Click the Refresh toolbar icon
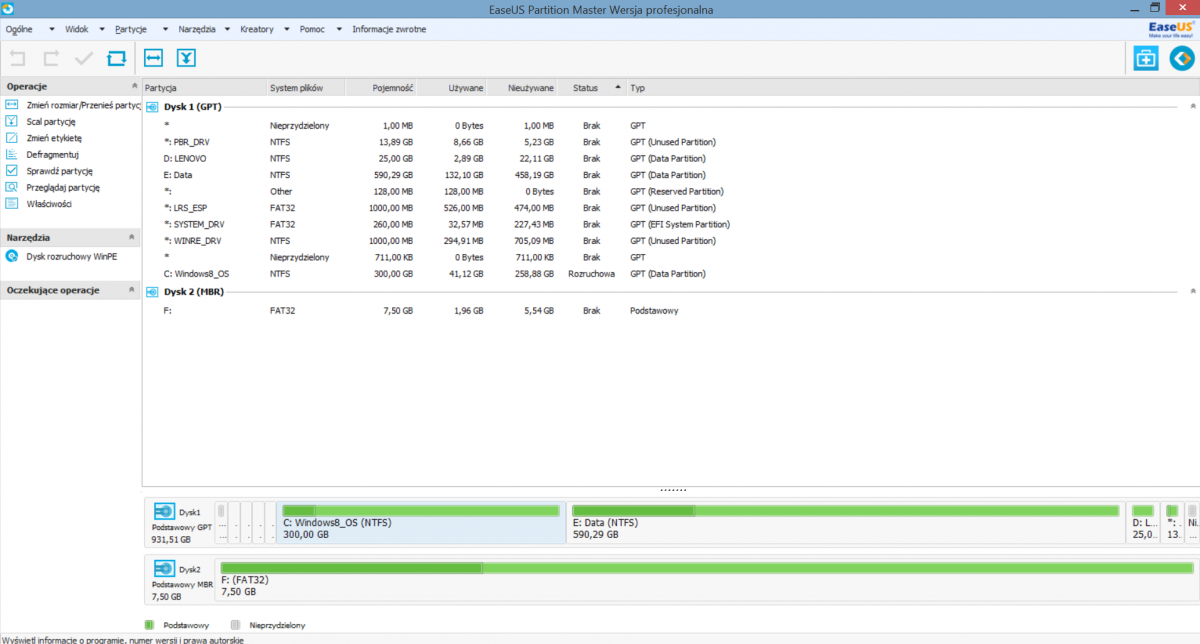 click(x=117, y=58)
